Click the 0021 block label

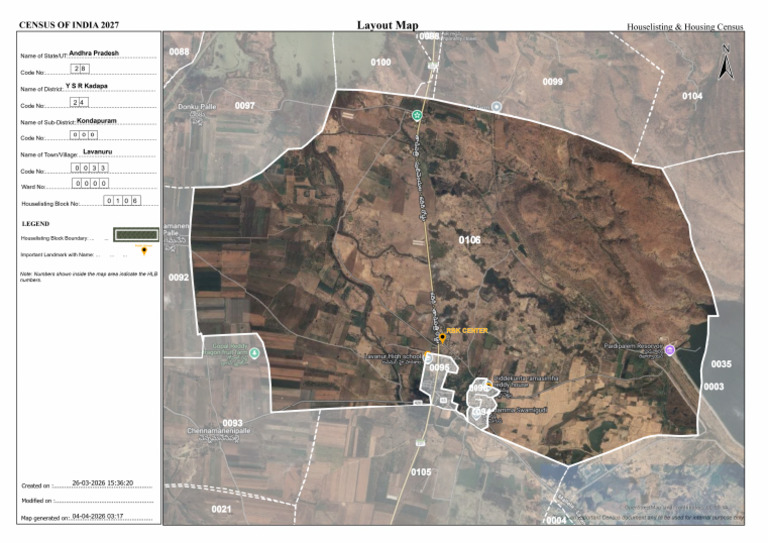(221, 509)
